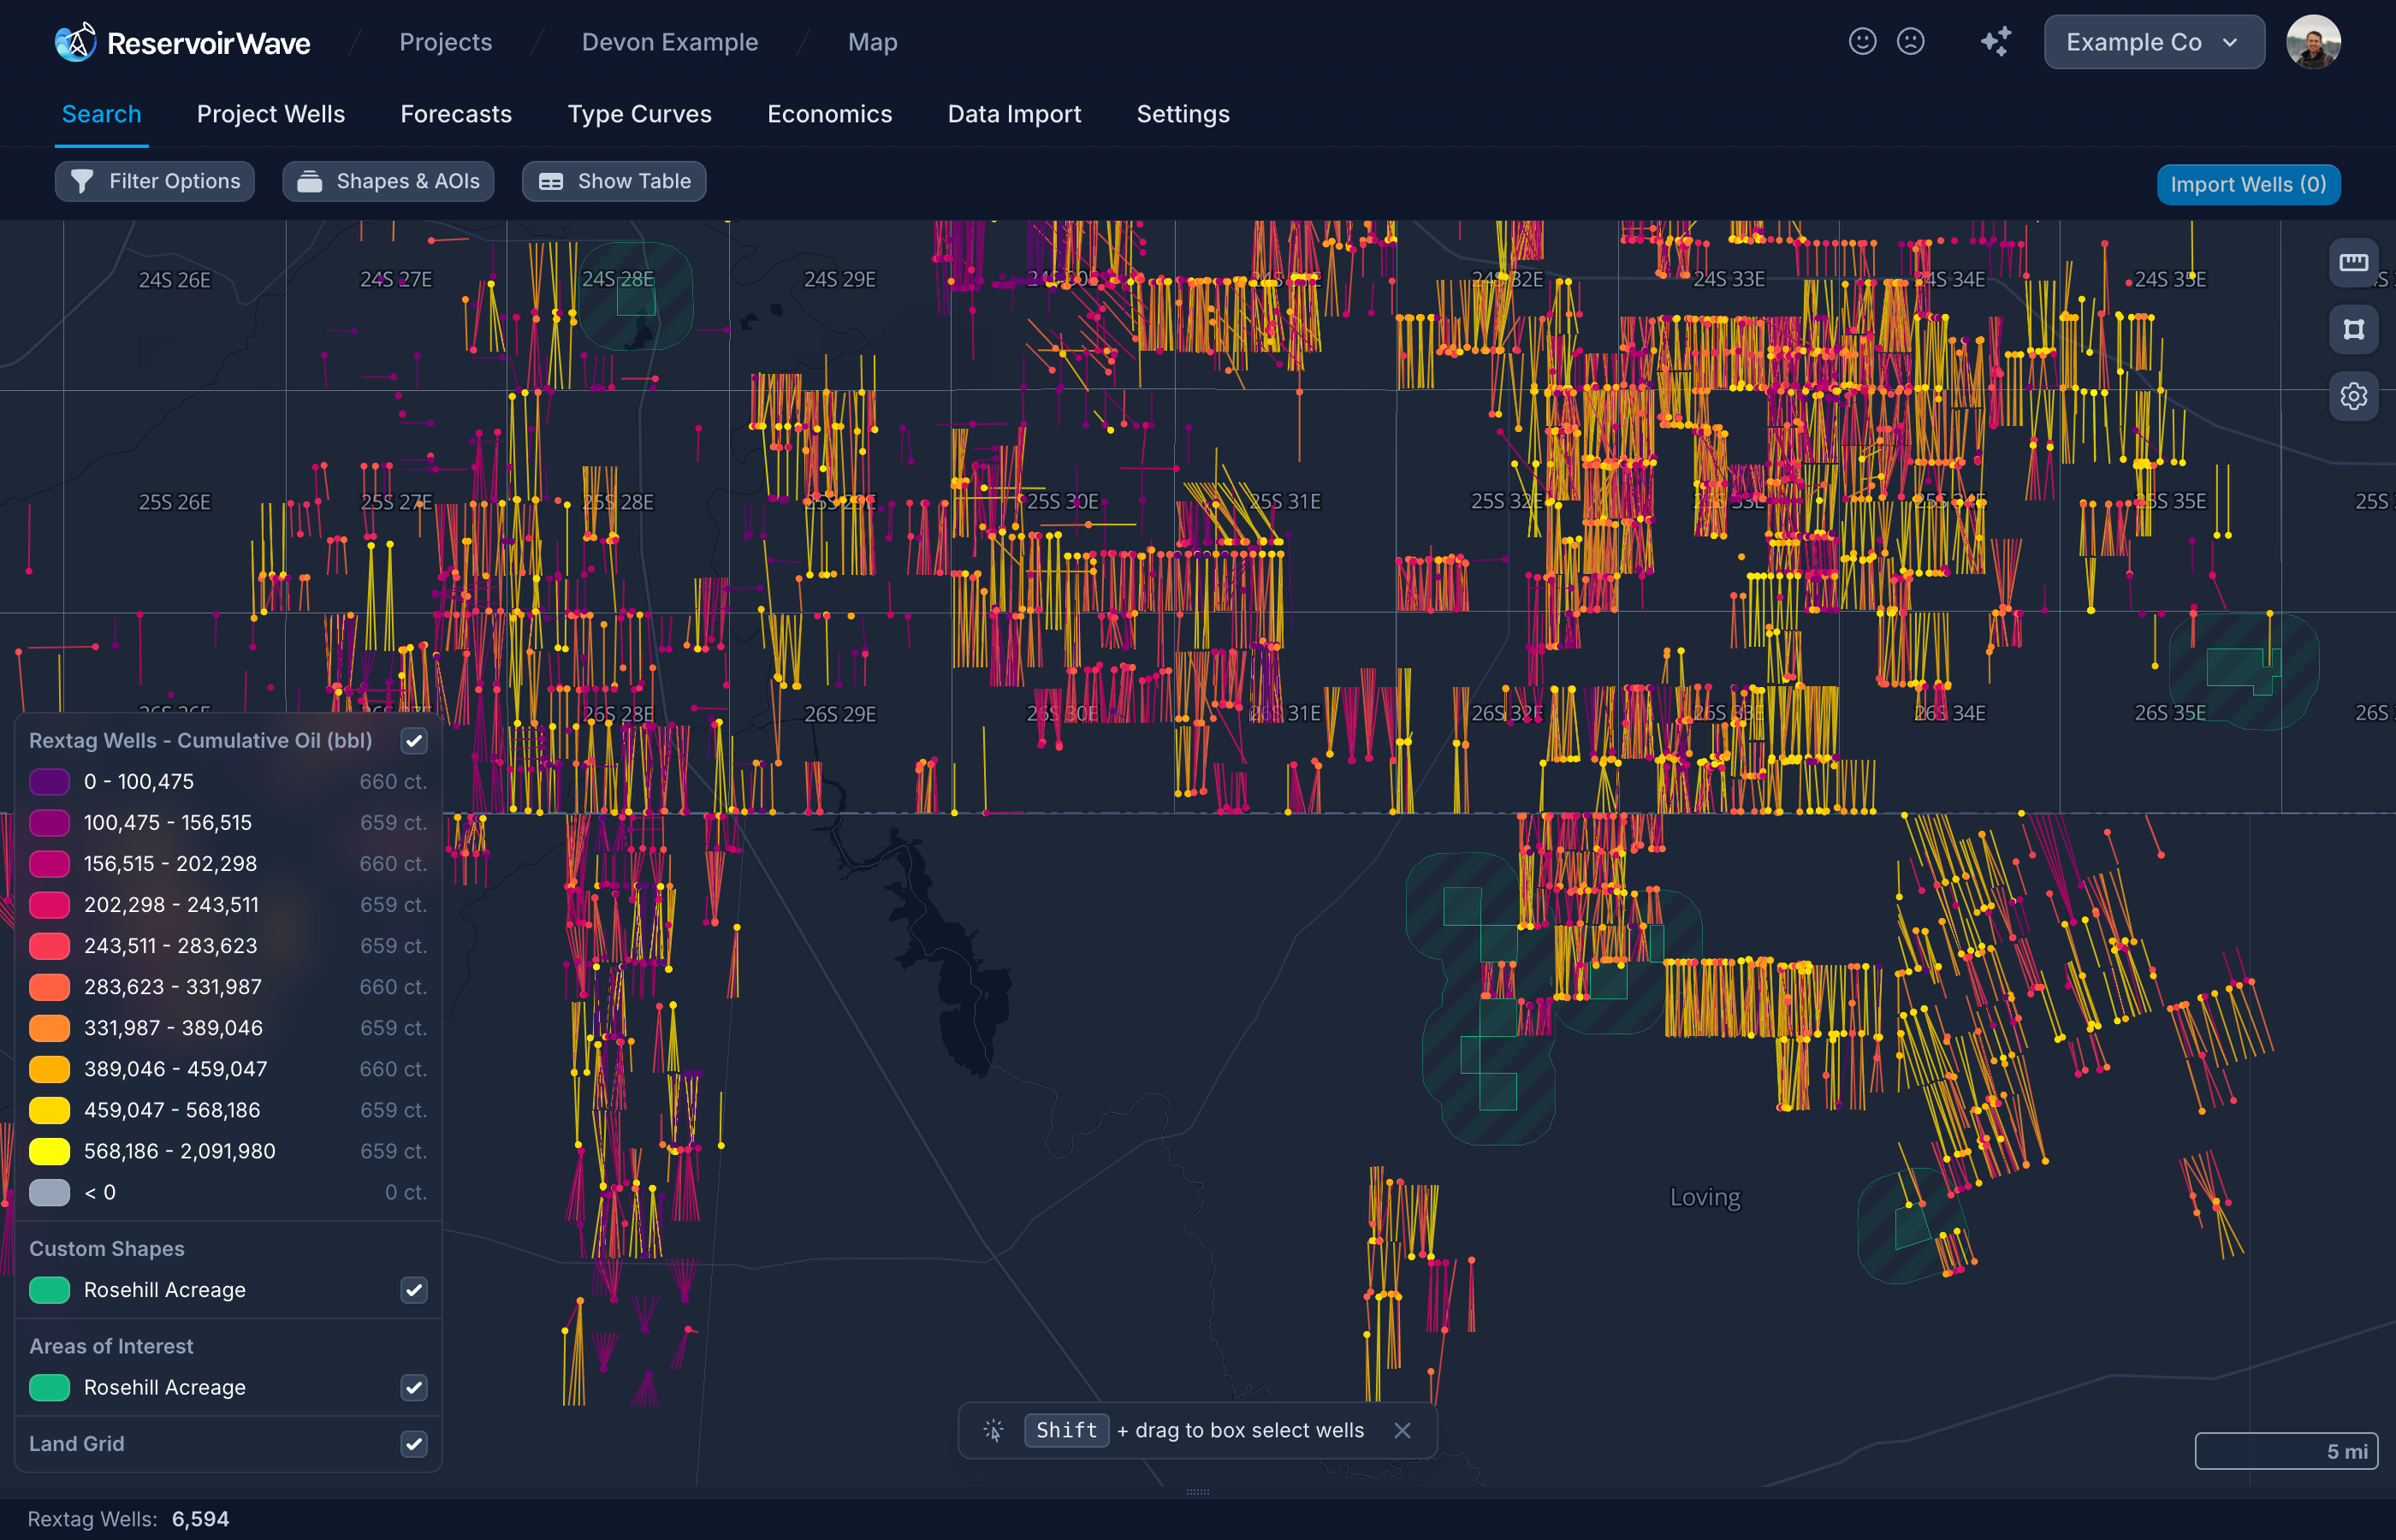Switch to the Type Curves tab
Screen dimensions: 2396x1540
tap(639, 114)
